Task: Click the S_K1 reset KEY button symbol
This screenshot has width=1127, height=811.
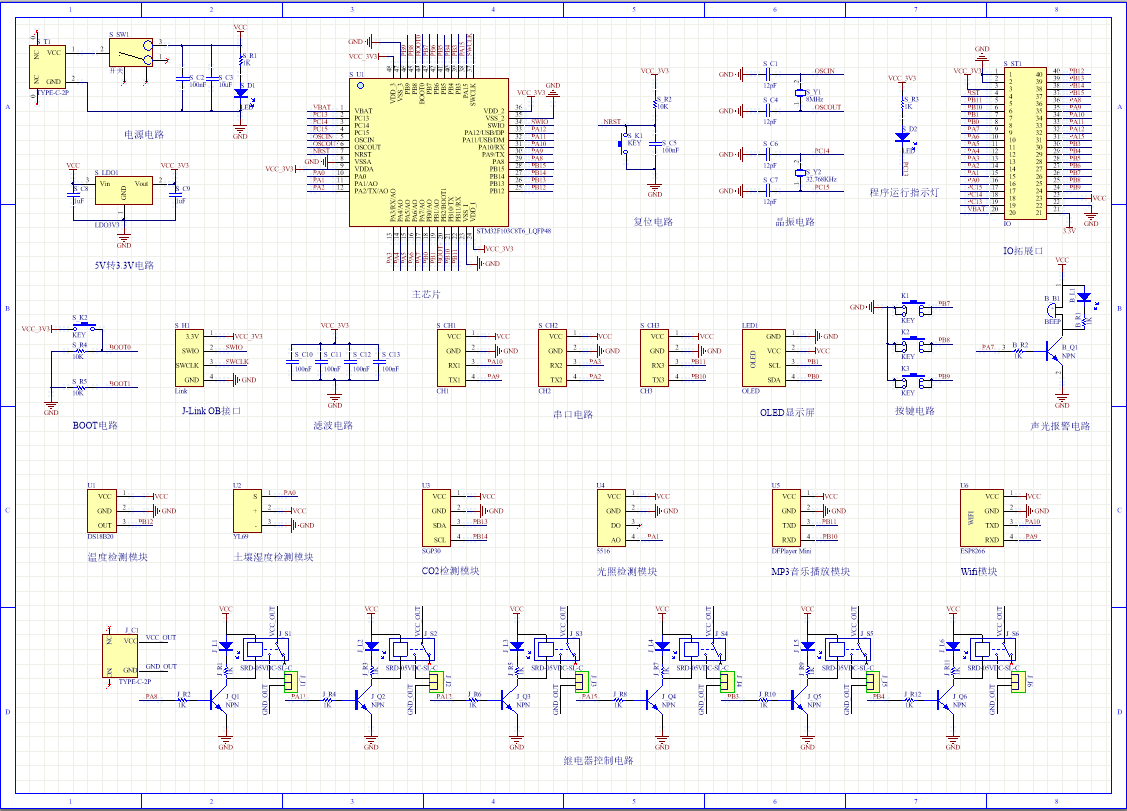Action: click(625, 146)
